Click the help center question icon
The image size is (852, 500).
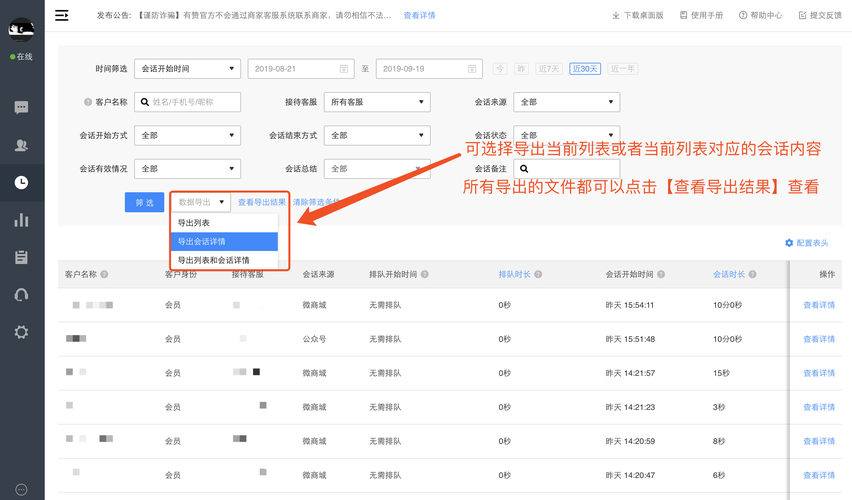click(743, 15)
